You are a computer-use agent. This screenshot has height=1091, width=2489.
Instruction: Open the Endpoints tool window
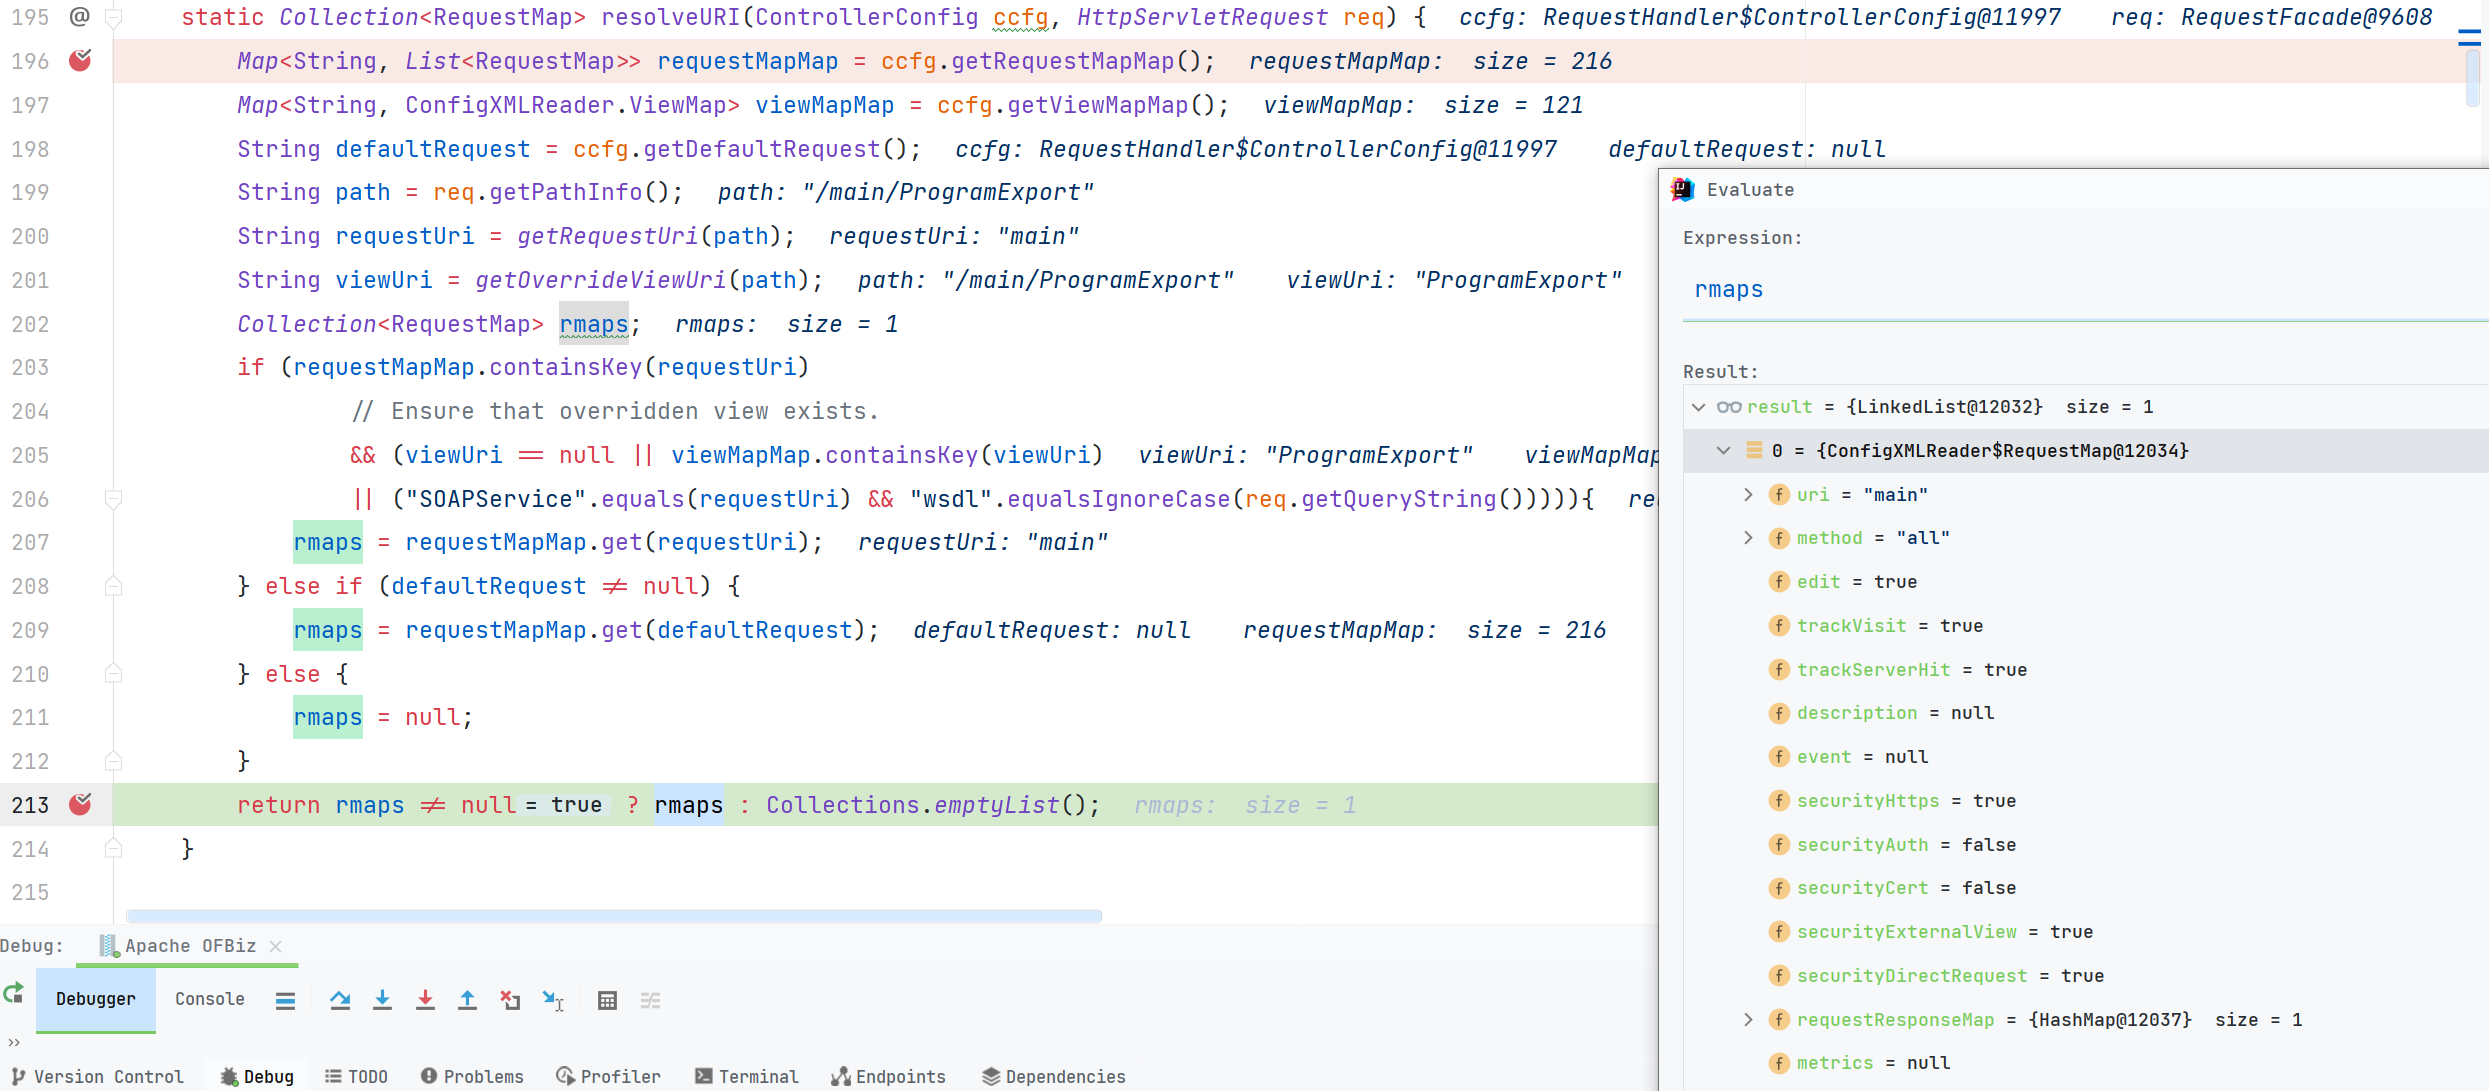(x=888, y=1076)
